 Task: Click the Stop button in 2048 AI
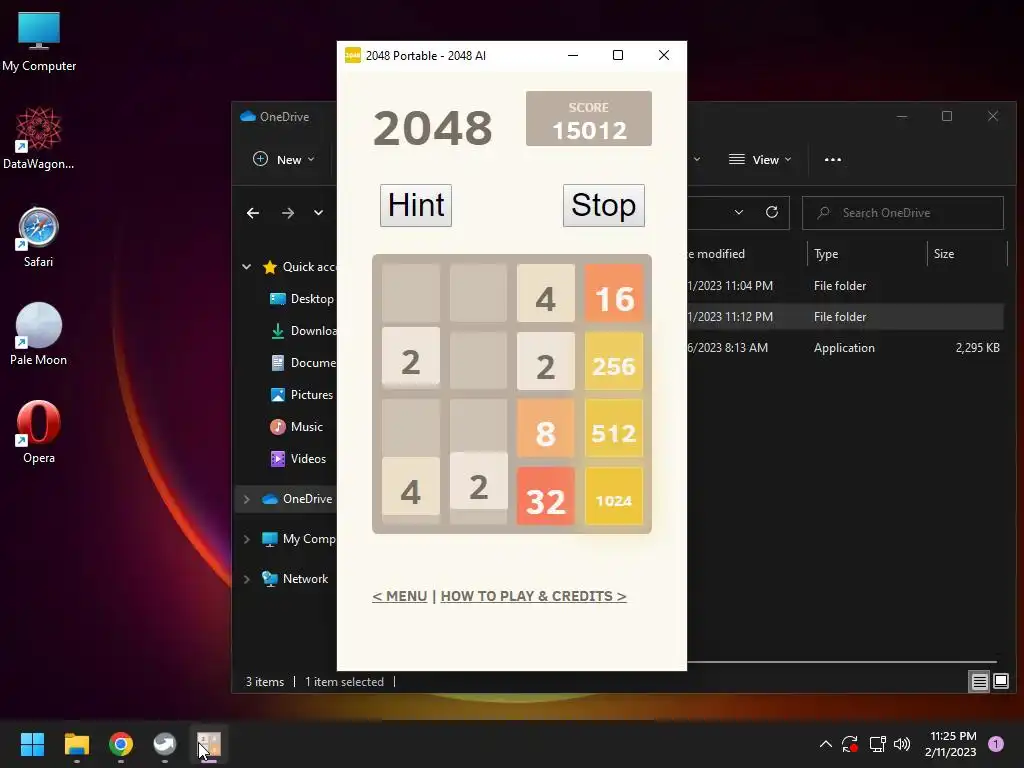tap(603, 205)
